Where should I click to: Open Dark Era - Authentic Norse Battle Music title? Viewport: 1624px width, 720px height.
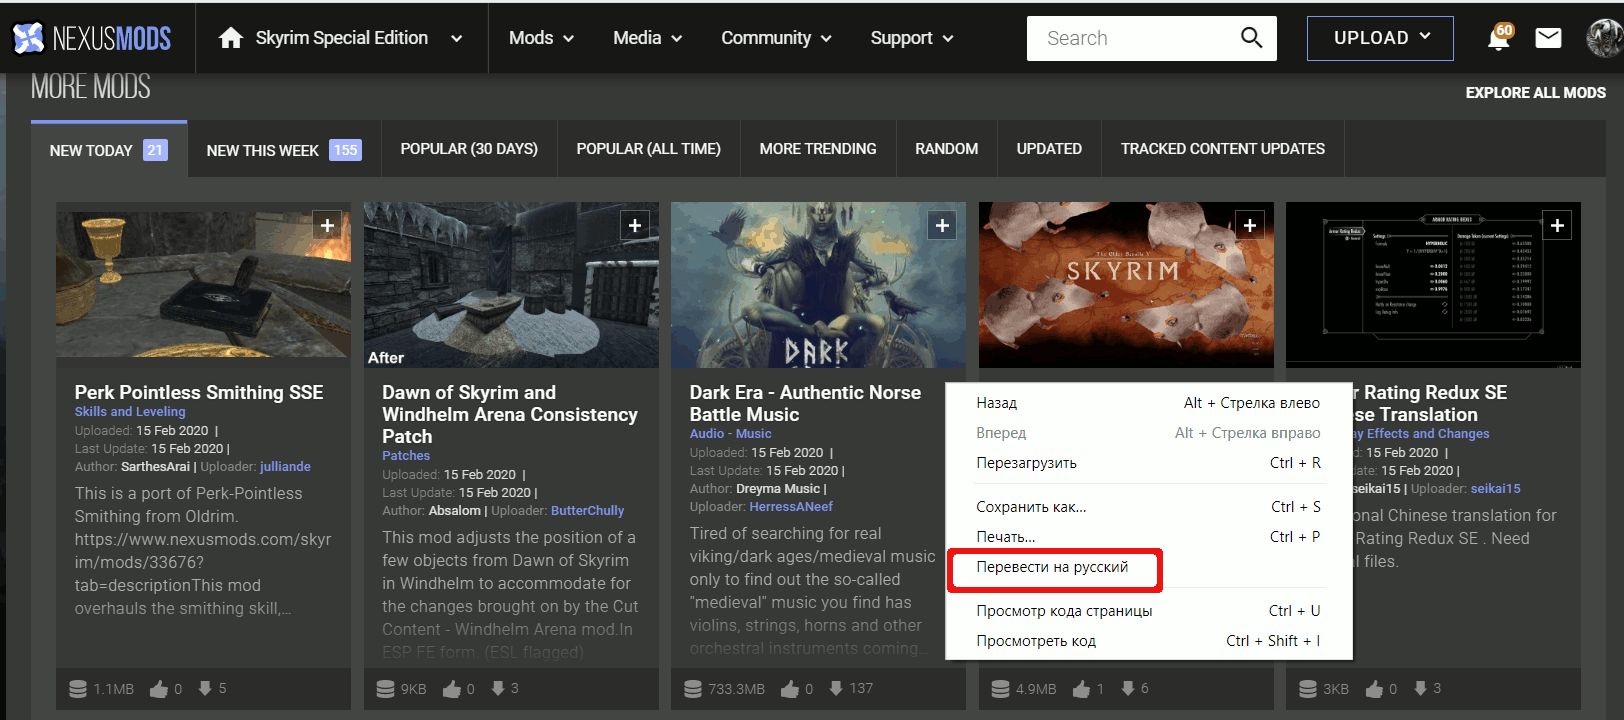point(805,404)
